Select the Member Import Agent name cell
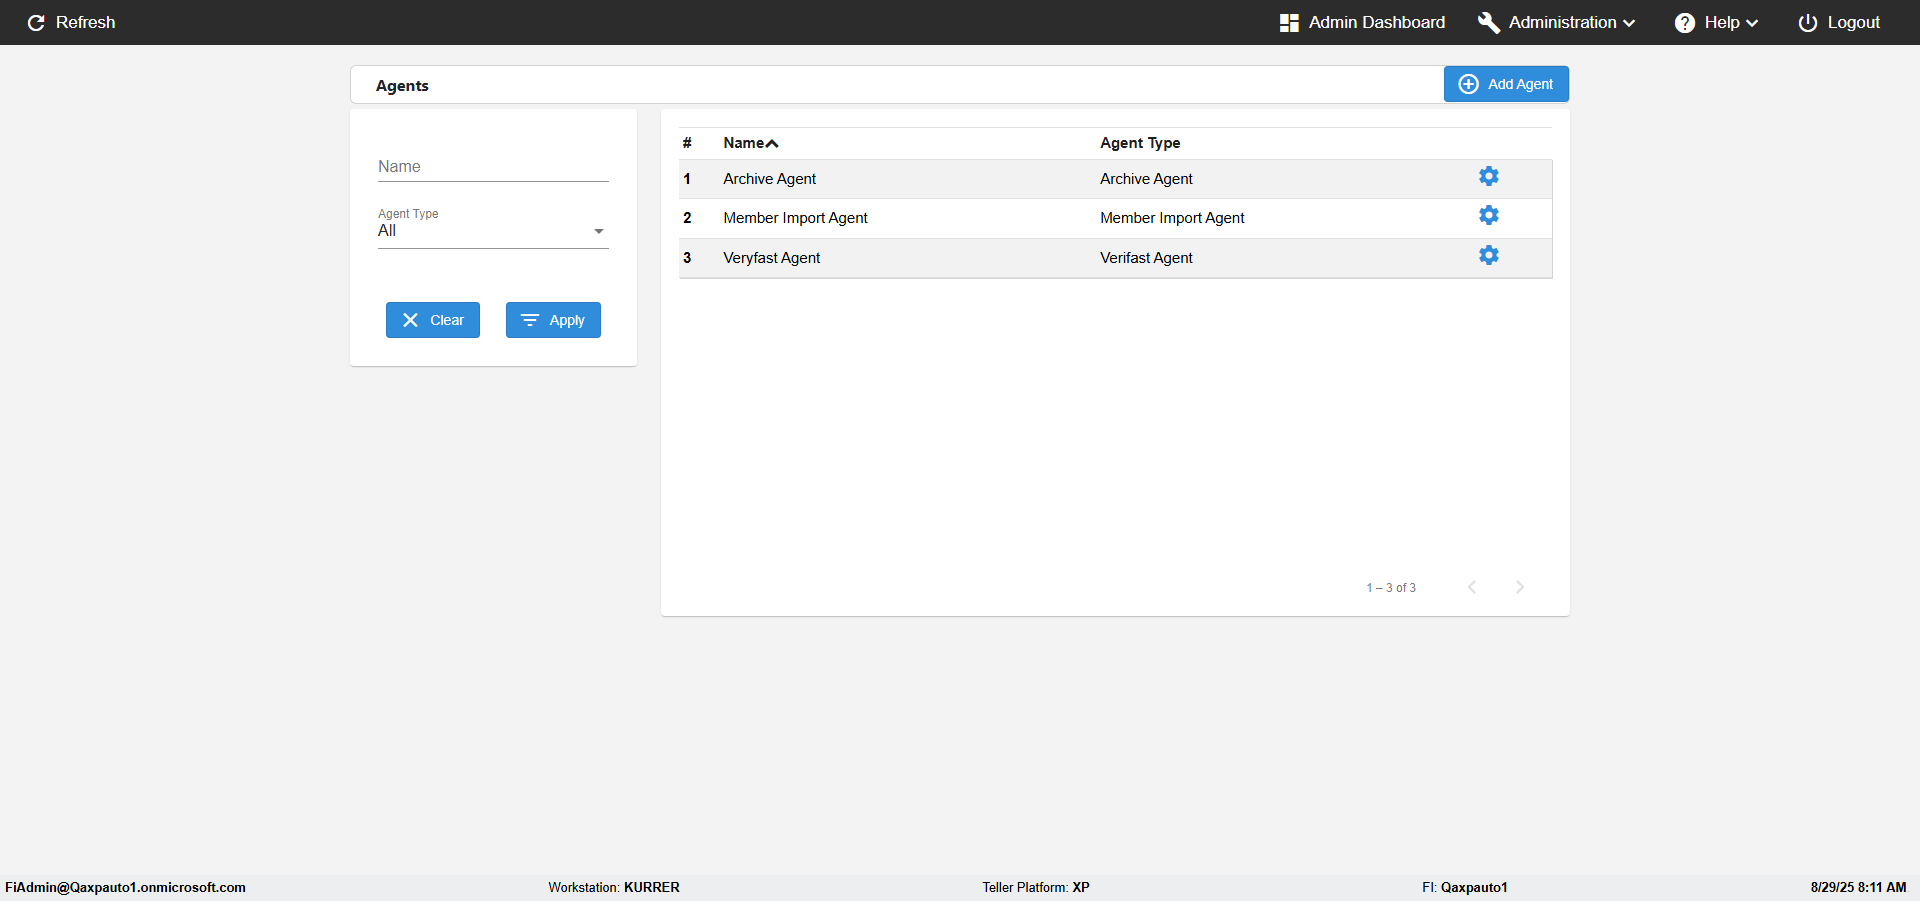The image size is (1920, 901). 795,218
